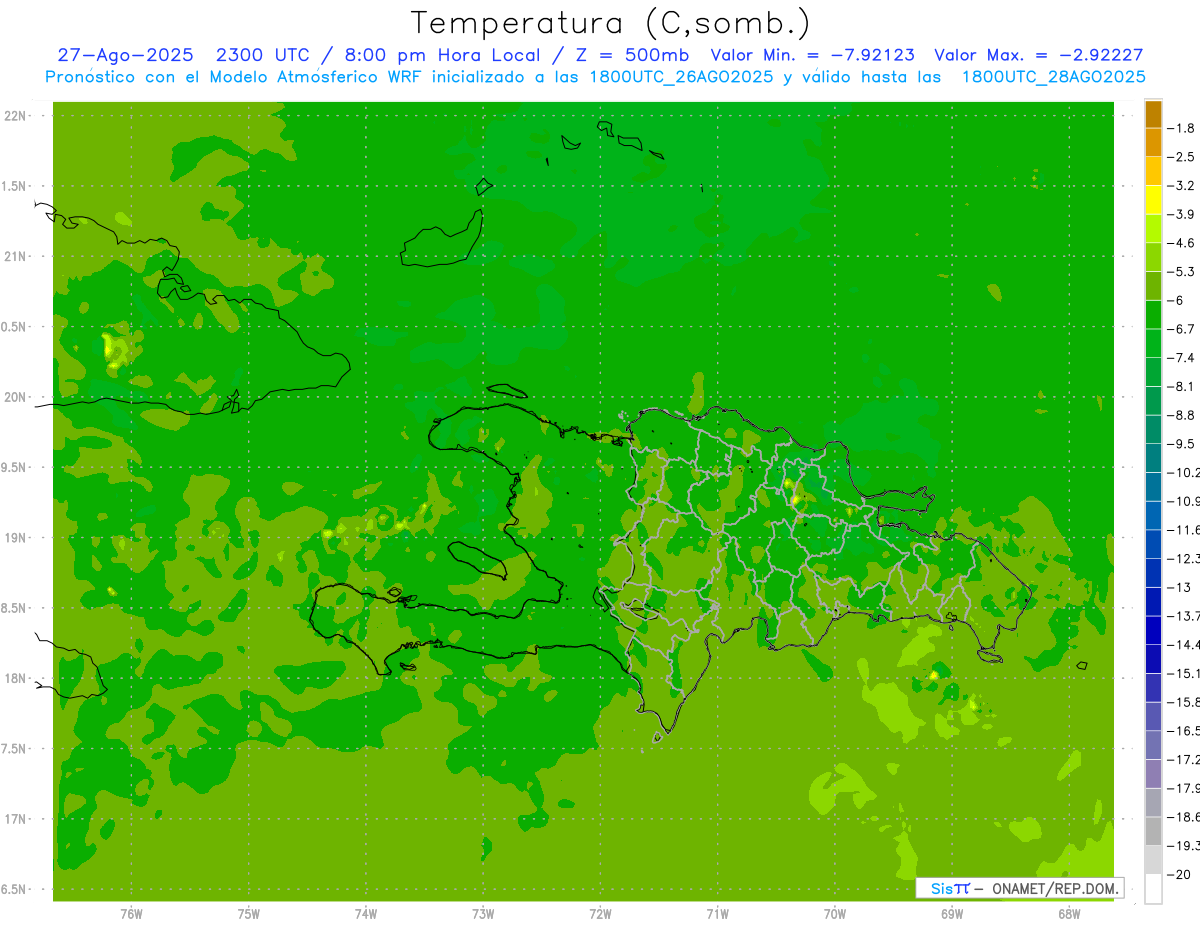The image size is (1200, 927).
Task: Pick the yellow swatch between -3.2 and -3.9
Action: pyautogui.click(x=1153, y=200)
